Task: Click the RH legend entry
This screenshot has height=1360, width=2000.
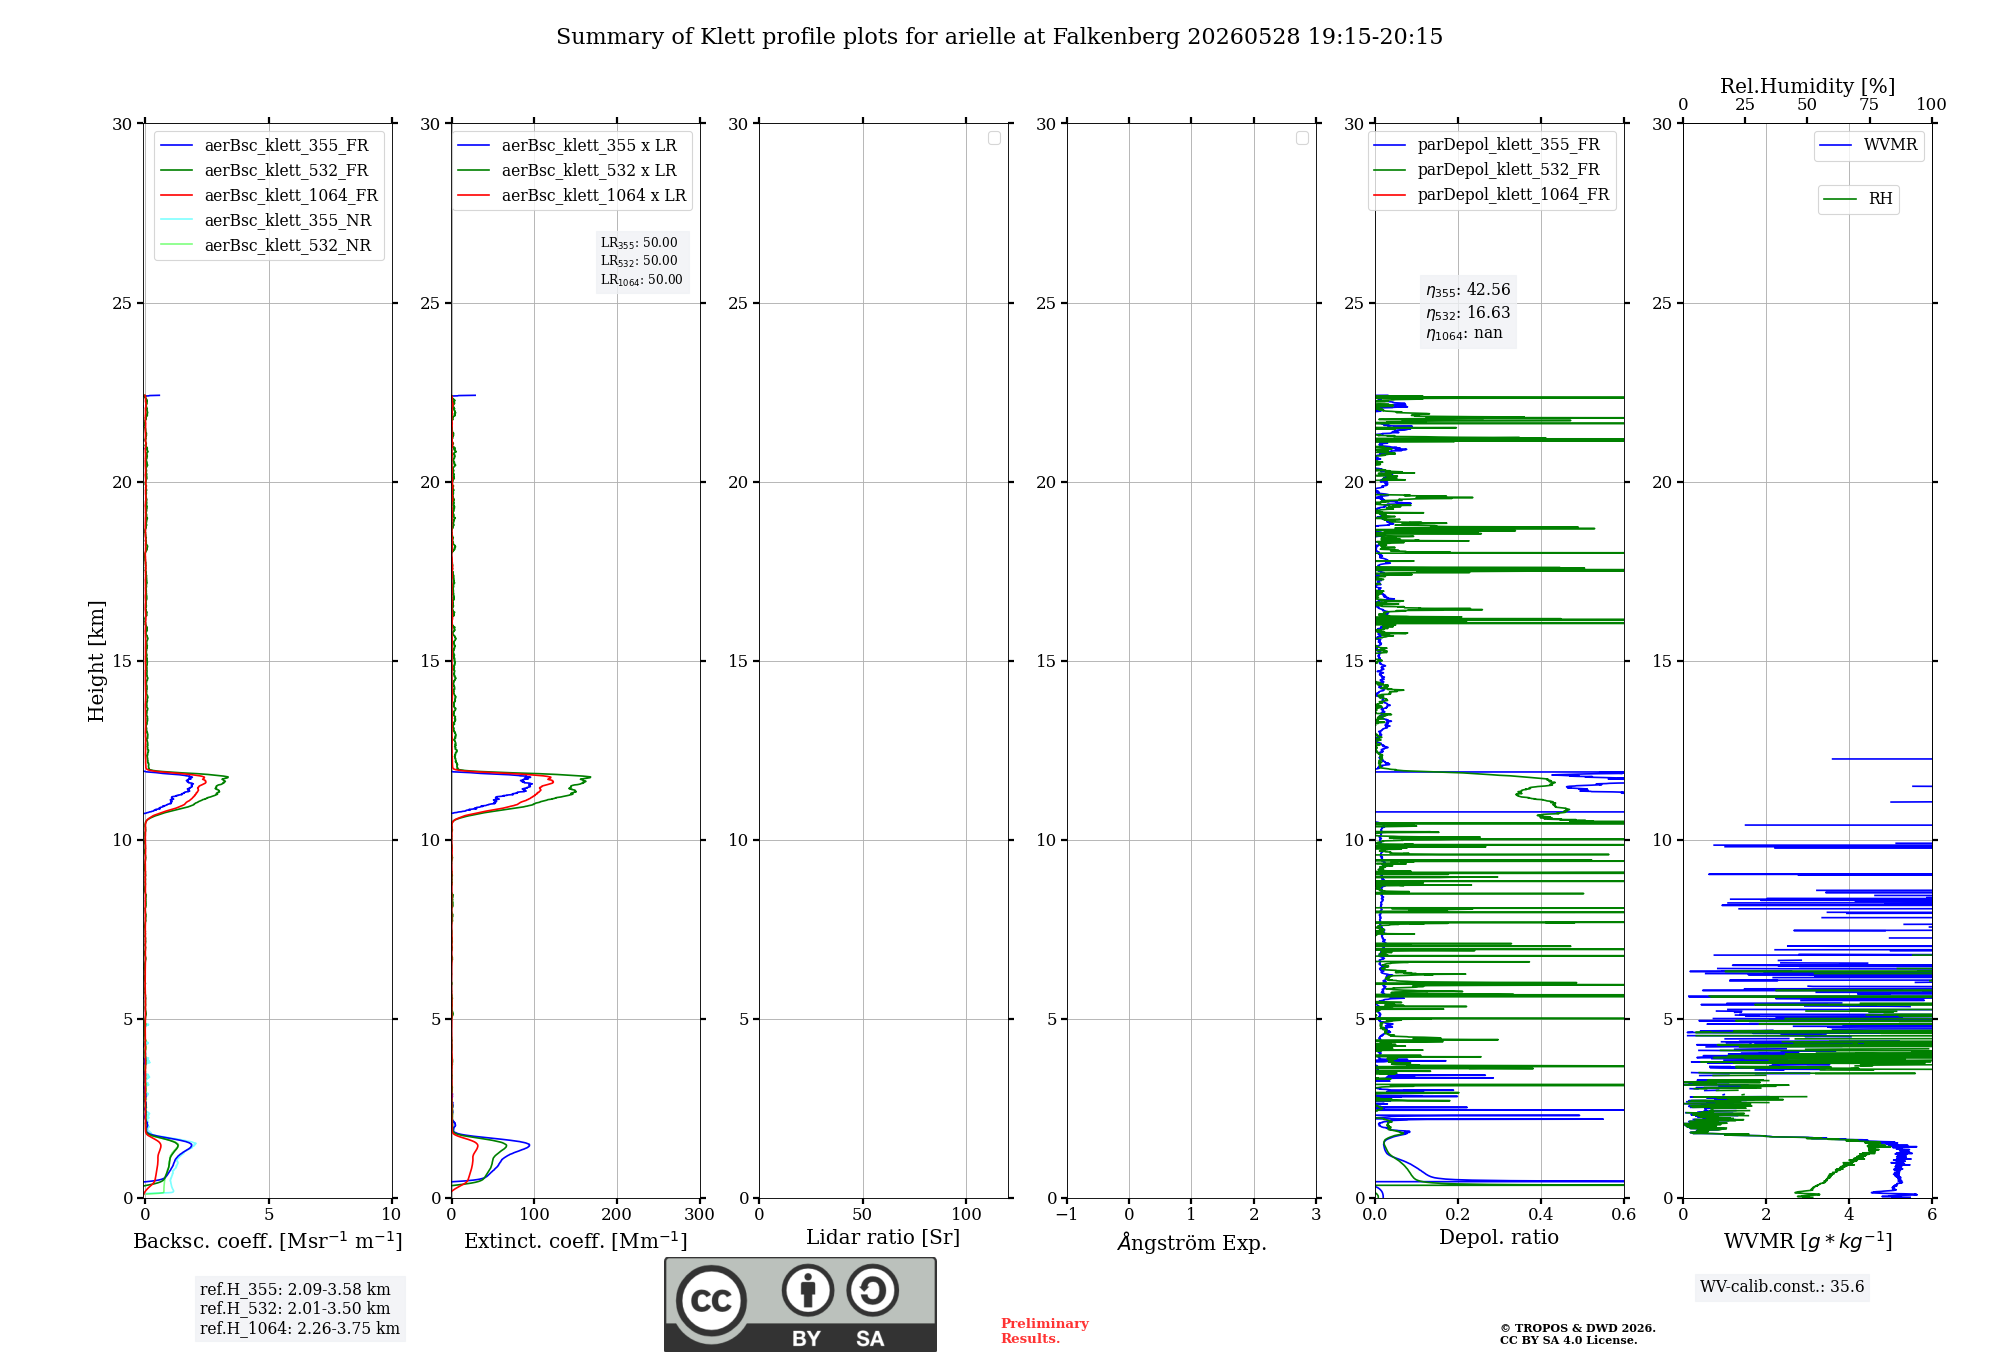Action: [x=1858, y=199]
